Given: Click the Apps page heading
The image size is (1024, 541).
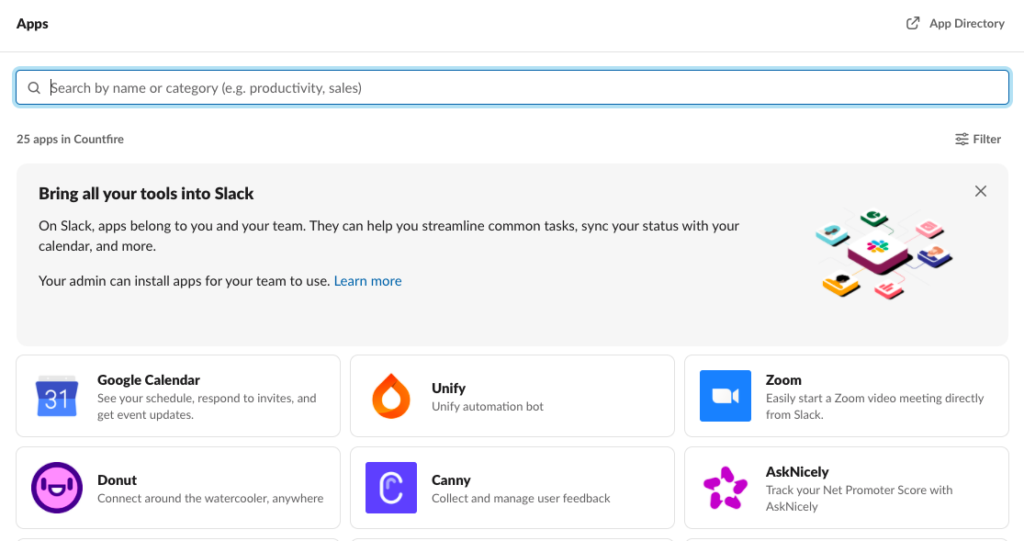Looking at the screenshot, I should pos(32,24).
